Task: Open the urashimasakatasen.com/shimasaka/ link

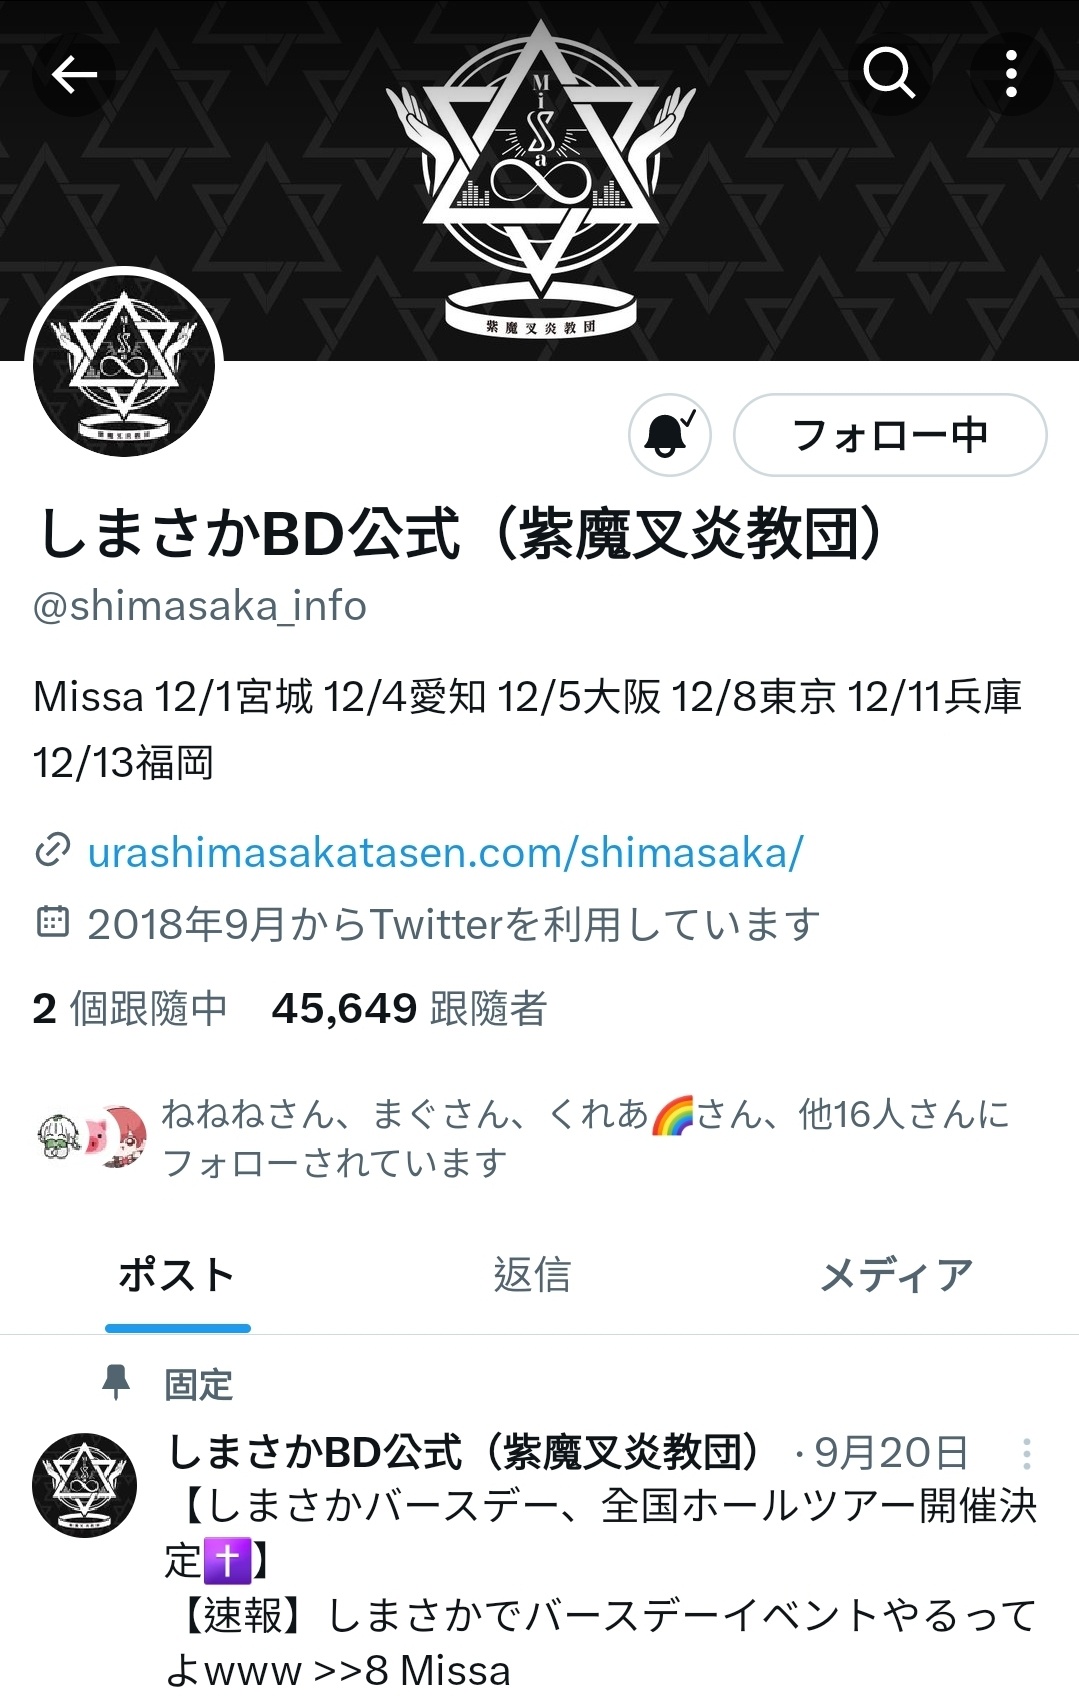Action: (445, 852)
